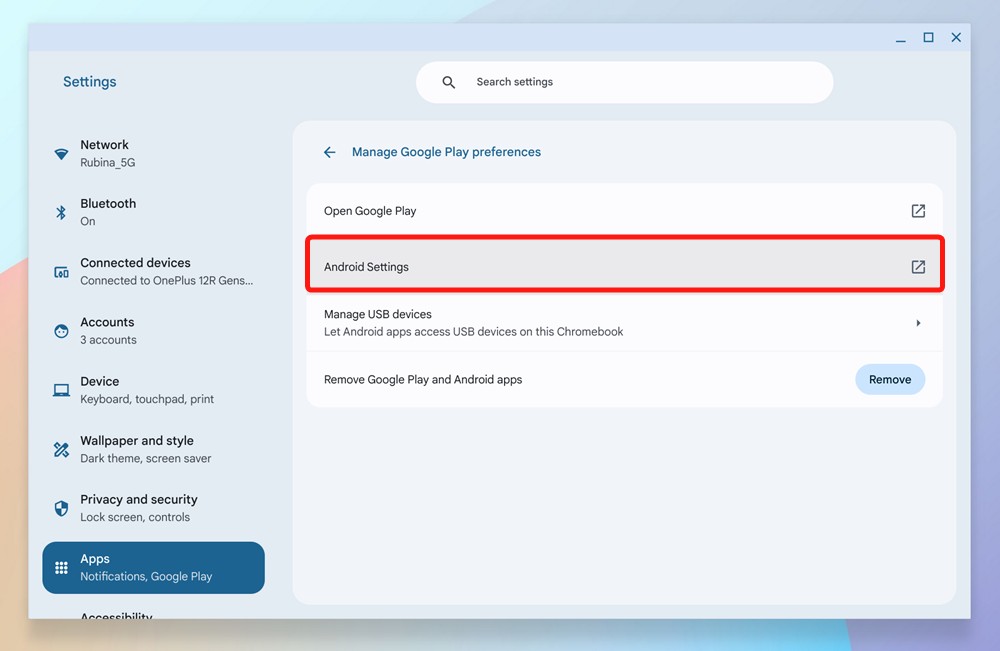Go back using the left arrow

[x=329, y=152]
